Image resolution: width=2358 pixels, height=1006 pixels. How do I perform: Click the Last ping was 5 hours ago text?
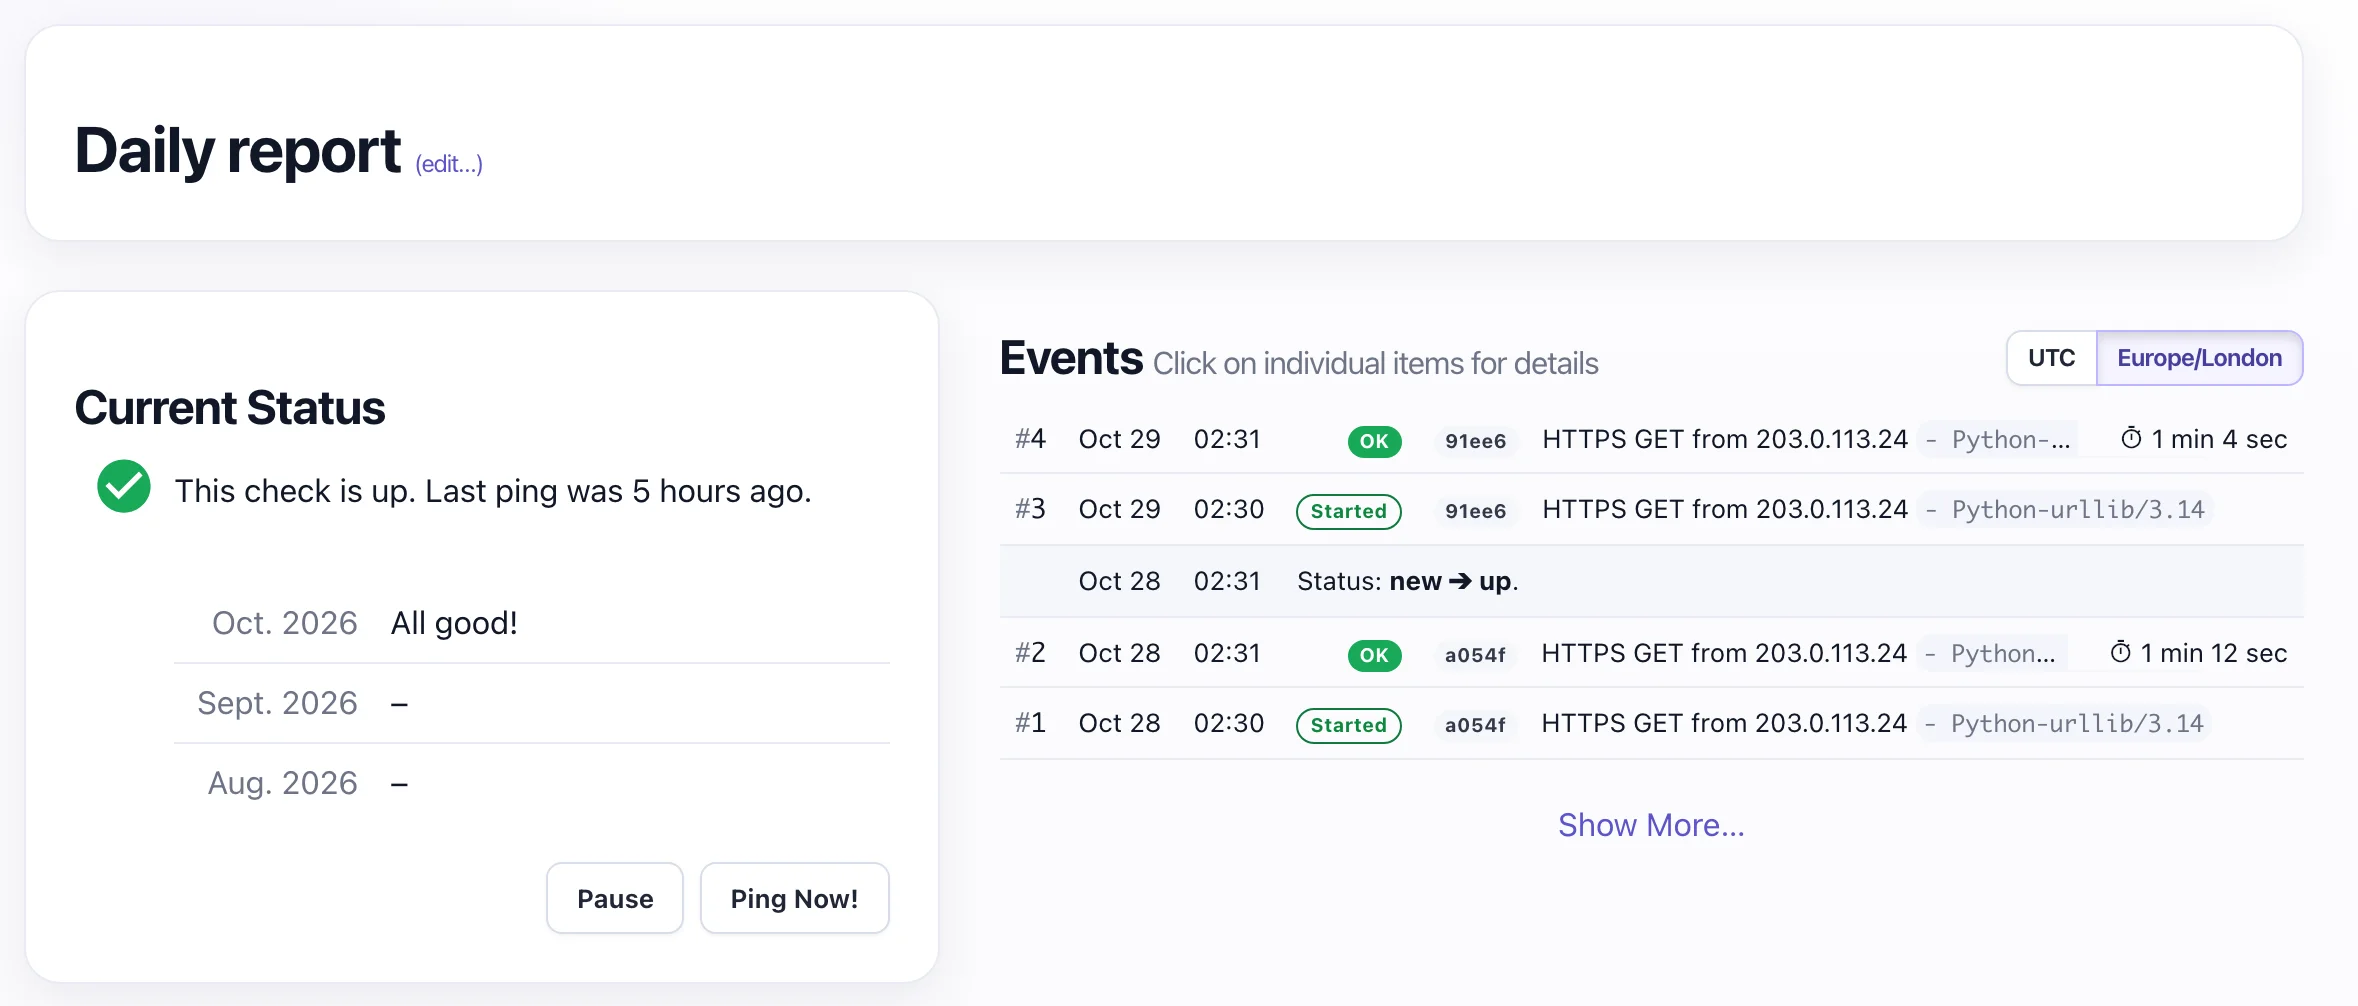[x=618, y=491]
